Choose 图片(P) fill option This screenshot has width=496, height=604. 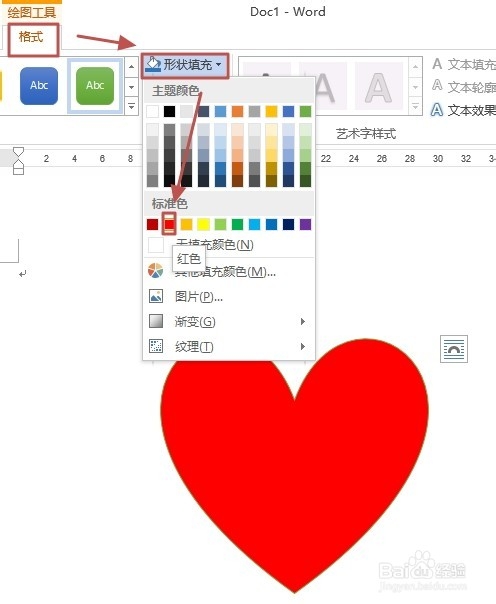coord(229,297)
